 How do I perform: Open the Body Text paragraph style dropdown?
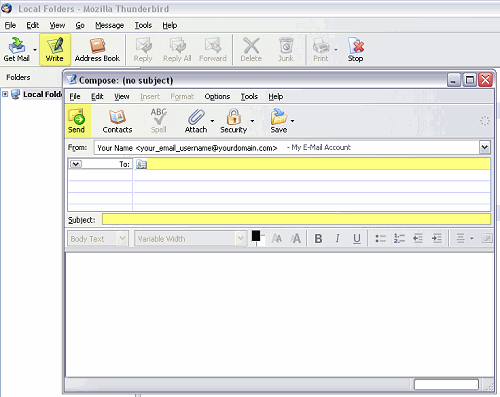click(x=98, y=239)
